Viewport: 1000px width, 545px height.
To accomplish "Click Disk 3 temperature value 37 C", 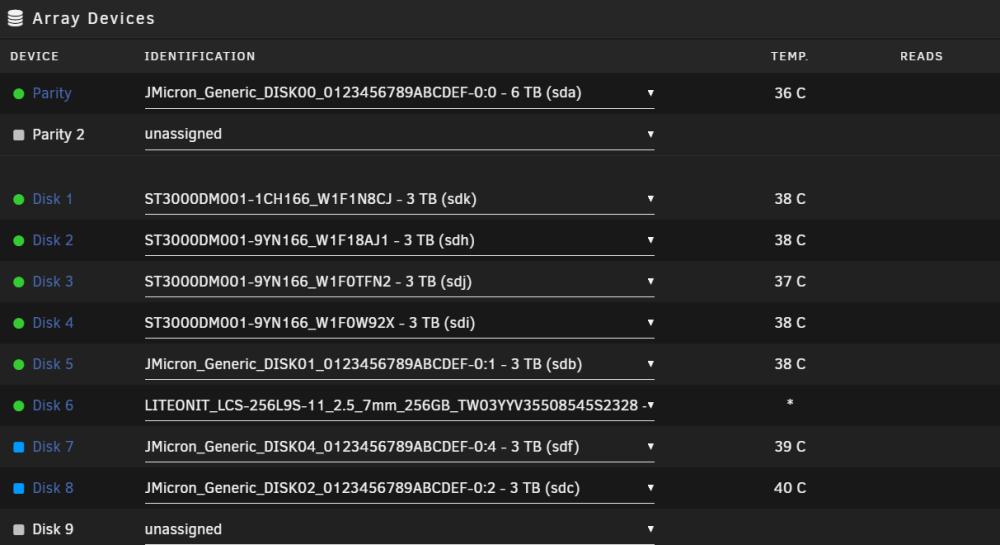I will tap(790, 281).
